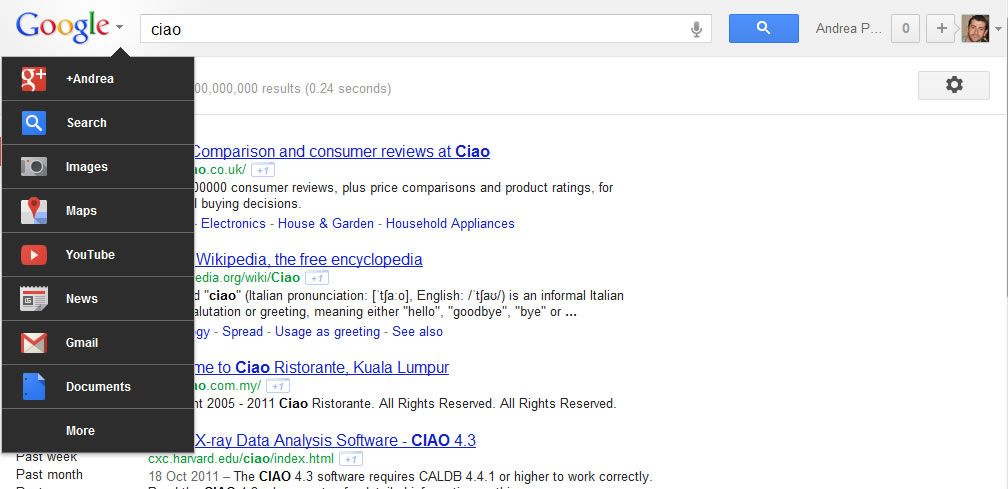Image resolution: width=1008 pixels, height=489 pixels.
Task: Select the Search magnifier icon in menu
Action: (x=34, y=123)
